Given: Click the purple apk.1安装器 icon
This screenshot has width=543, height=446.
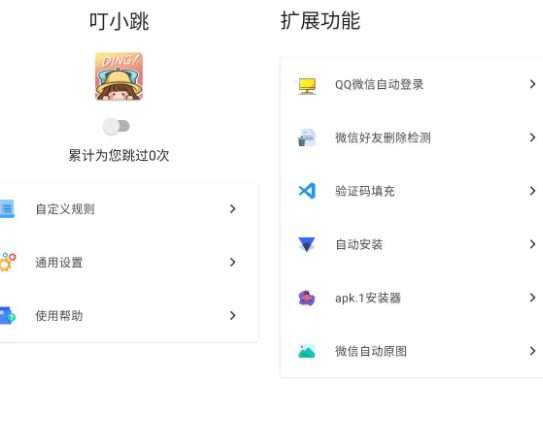Looking at the screenshot, I should [x=307, y=298].
